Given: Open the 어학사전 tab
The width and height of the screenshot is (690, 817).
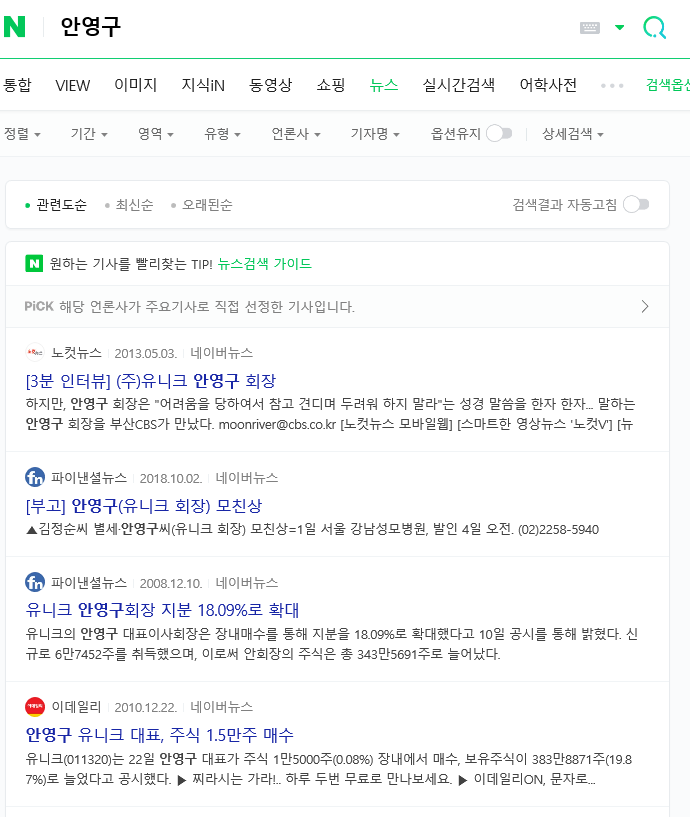Looking at the screenshot, I should click(x=548, y=85).
